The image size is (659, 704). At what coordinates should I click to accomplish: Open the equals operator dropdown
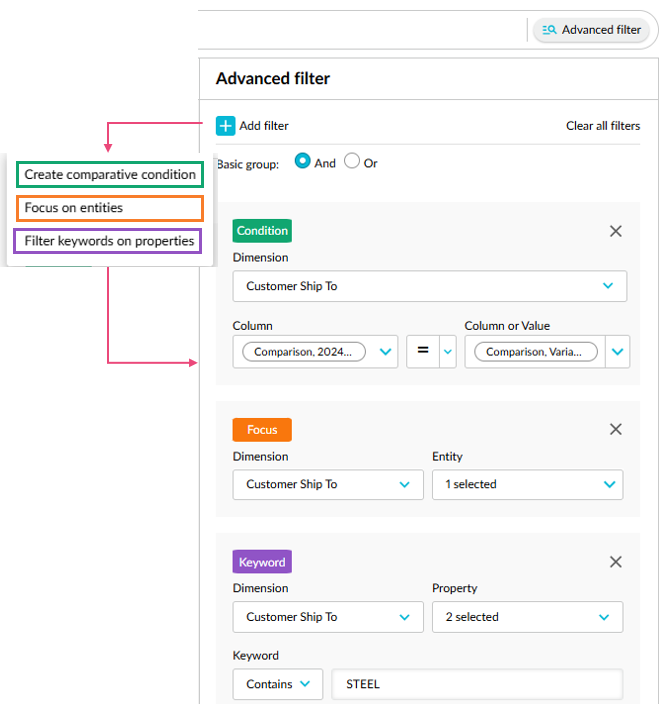coord(447,352)
